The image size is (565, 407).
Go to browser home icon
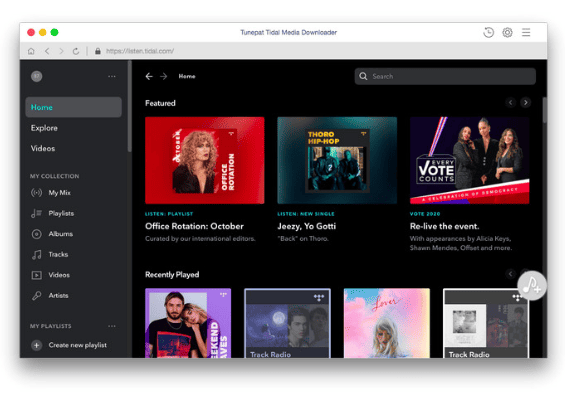point(31,51)
